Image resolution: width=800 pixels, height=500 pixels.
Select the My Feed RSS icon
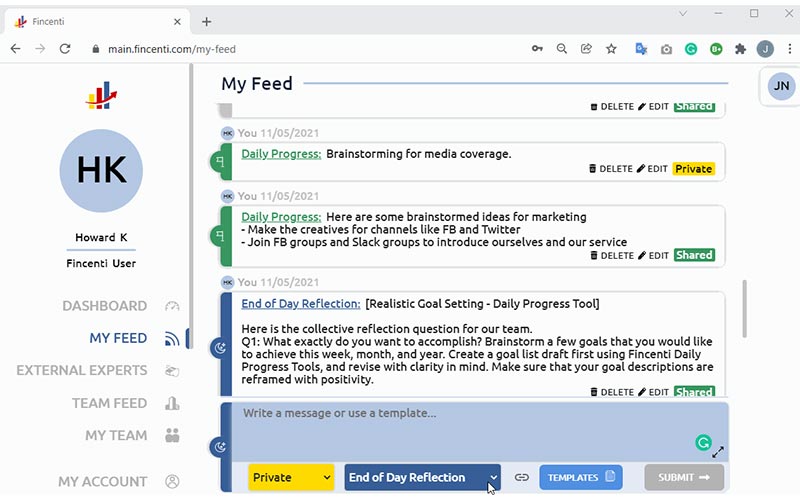(172, 339)
